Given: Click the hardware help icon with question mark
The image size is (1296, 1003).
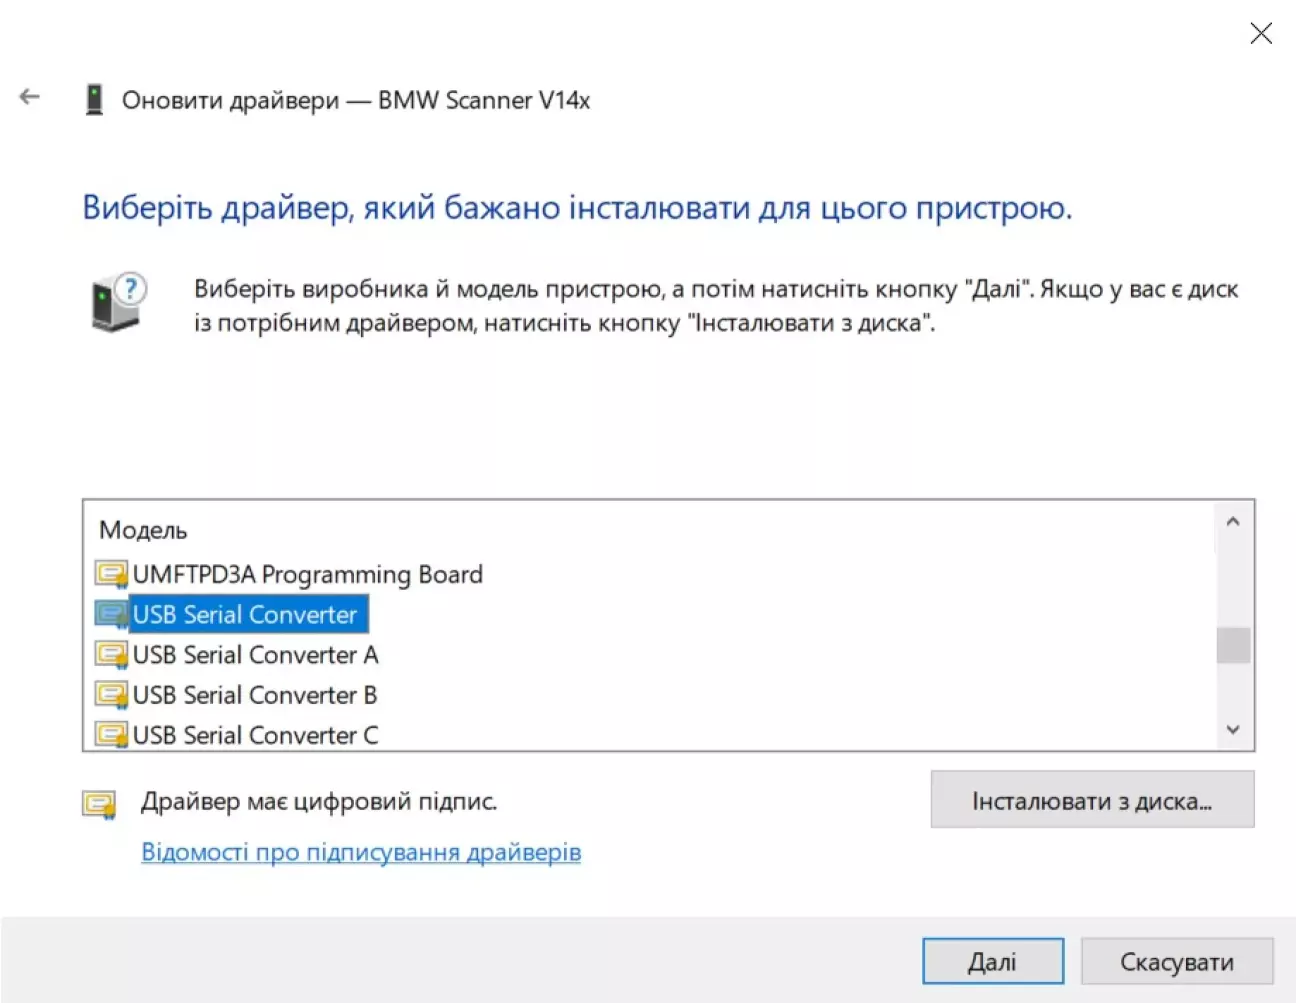Looking at the screenshot, I should pos(118,302).
